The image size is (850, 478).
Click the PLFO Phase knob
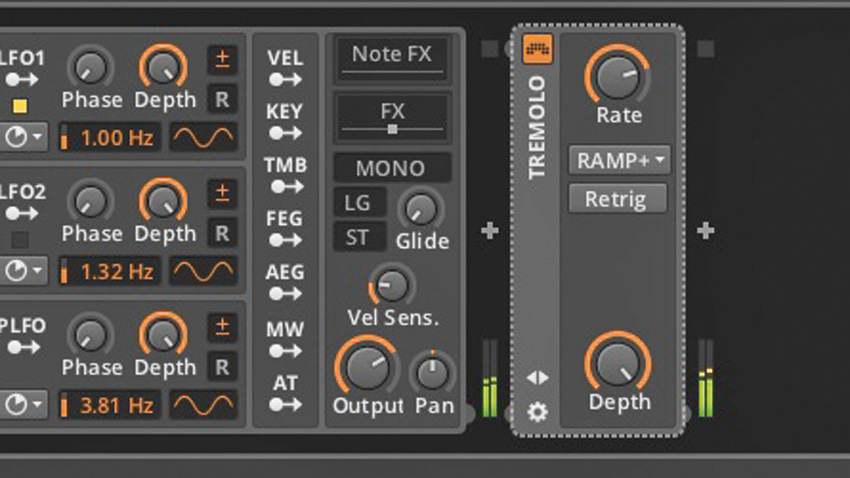point(91,335)
